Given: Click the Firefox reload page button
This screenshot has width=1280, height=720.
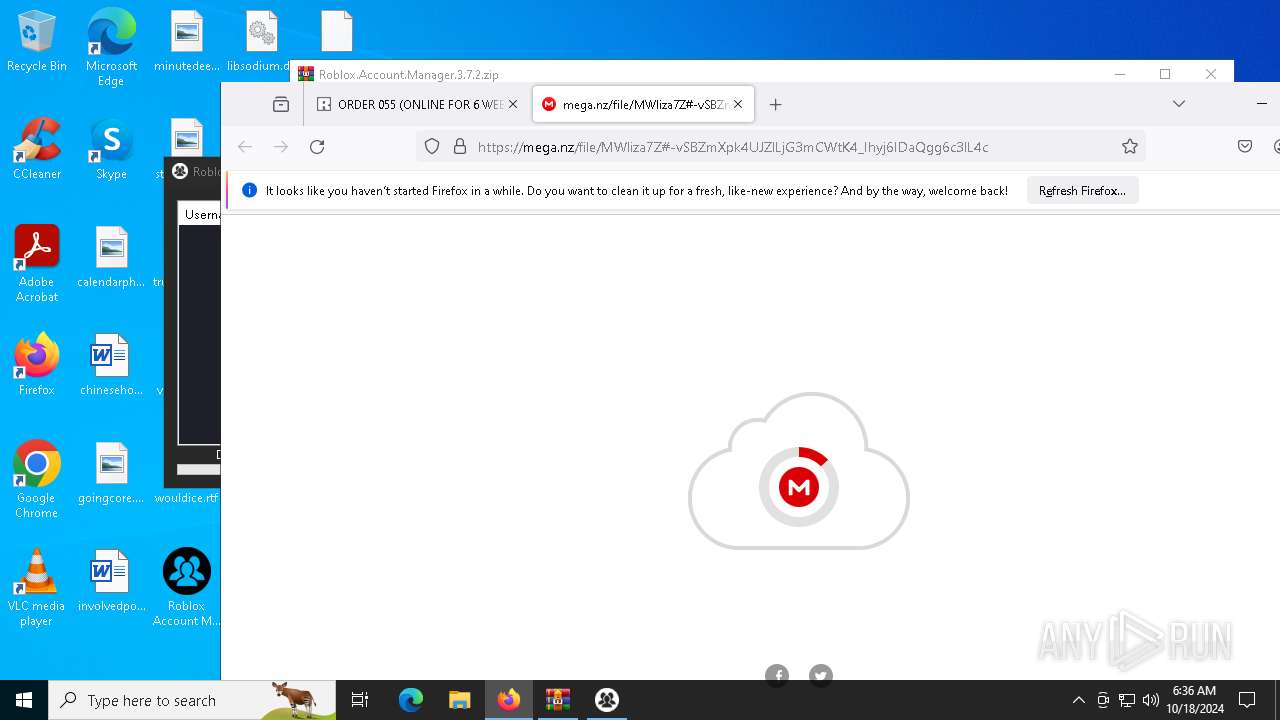Looking at the screenshot, I should [x=317, y=147].
